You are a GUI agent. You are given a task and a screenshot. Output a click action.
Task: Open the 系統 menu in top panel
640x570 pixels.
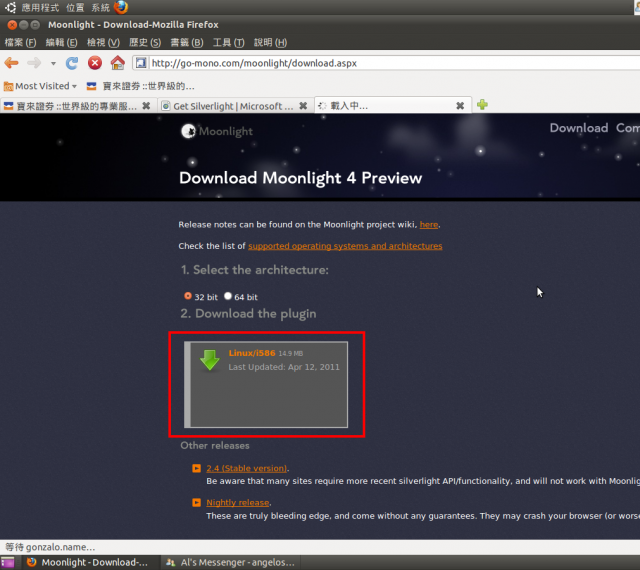point(100,7)
